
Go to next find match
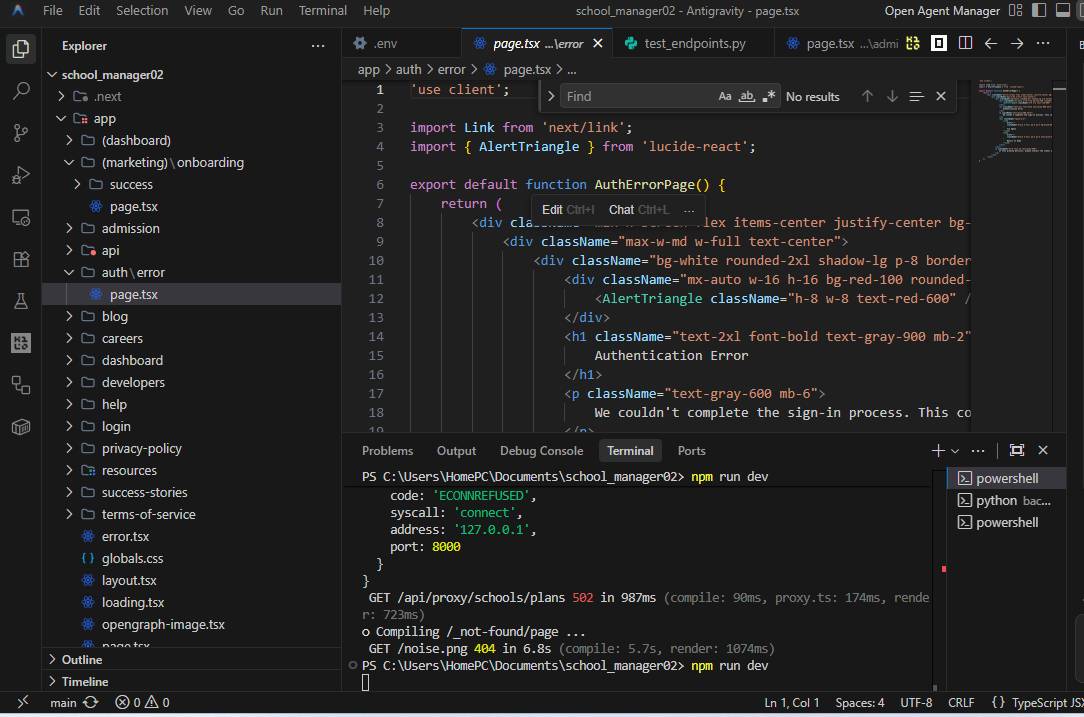pos(892,96)
